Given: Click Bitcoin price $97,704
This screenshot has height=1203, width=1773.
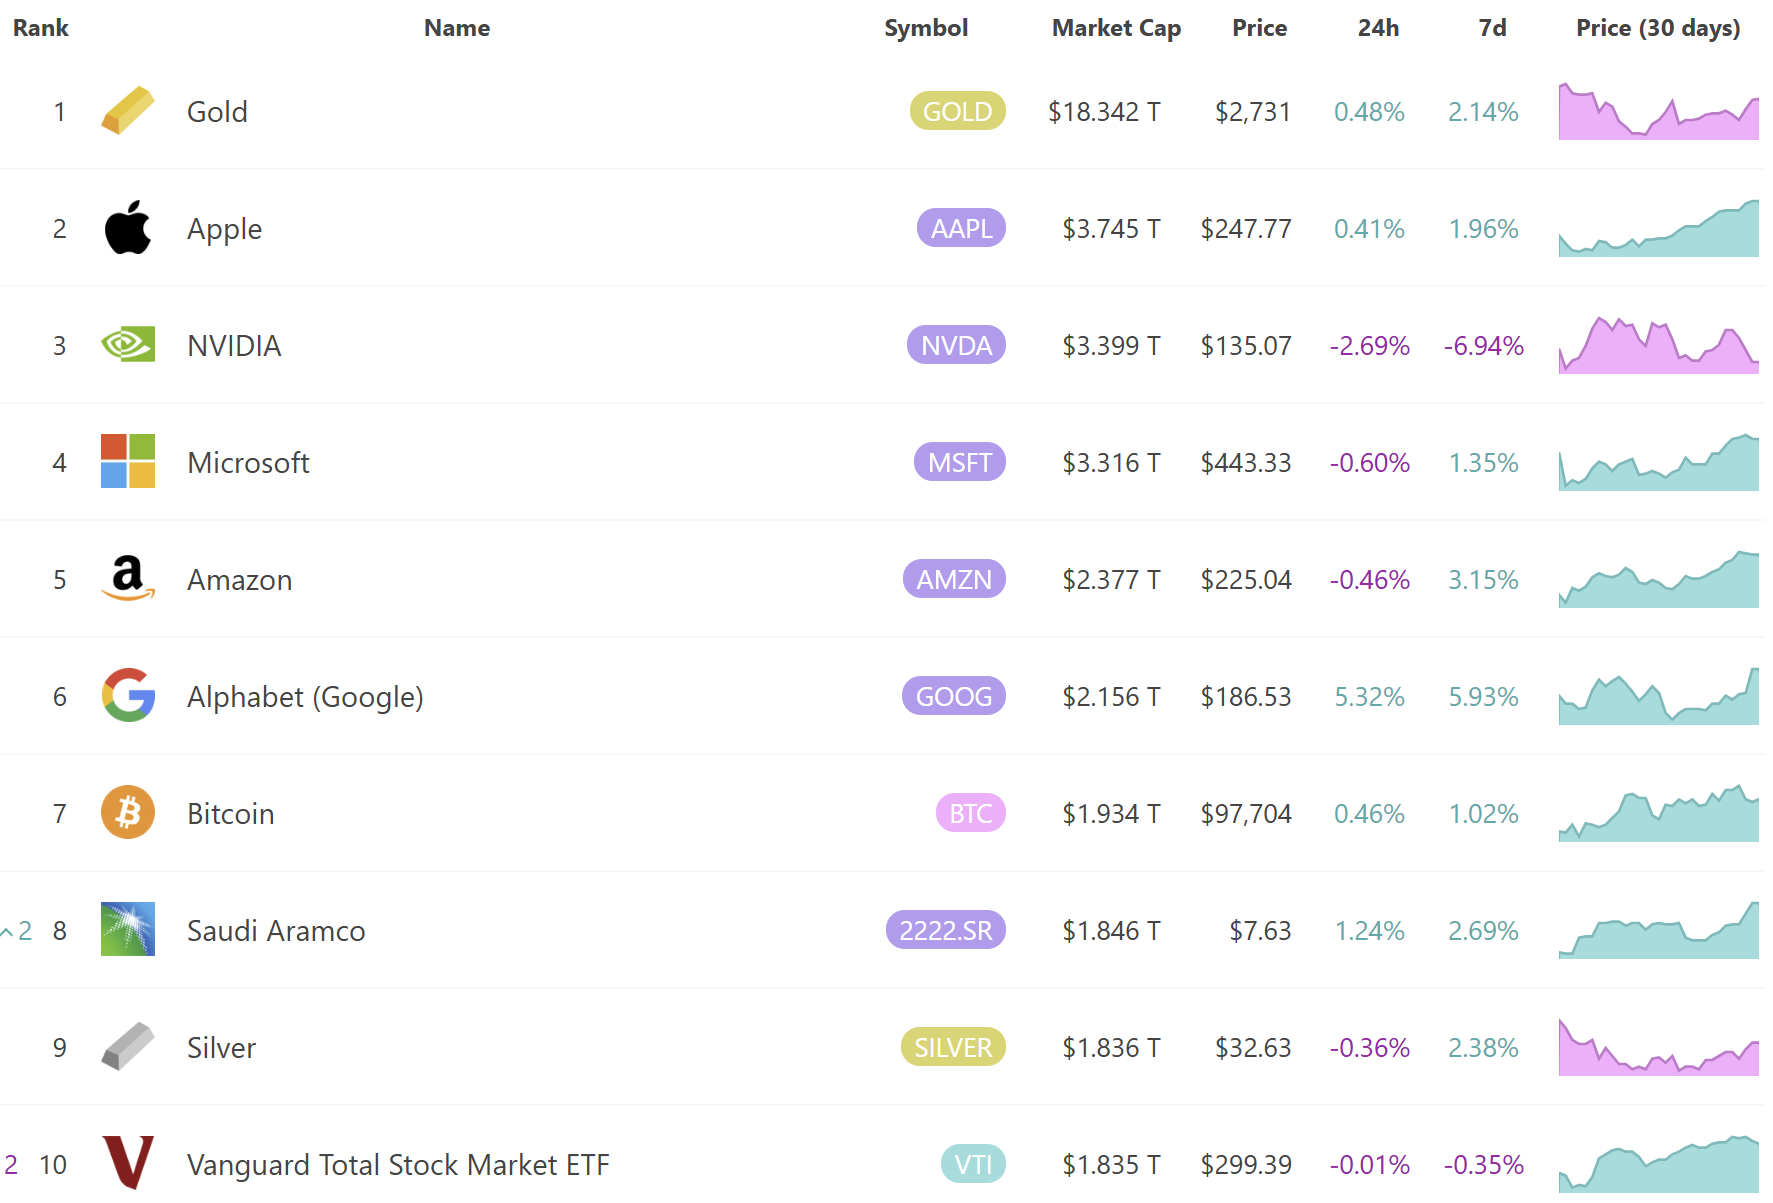Looking at the screenshot, I should coord(1246,814).
